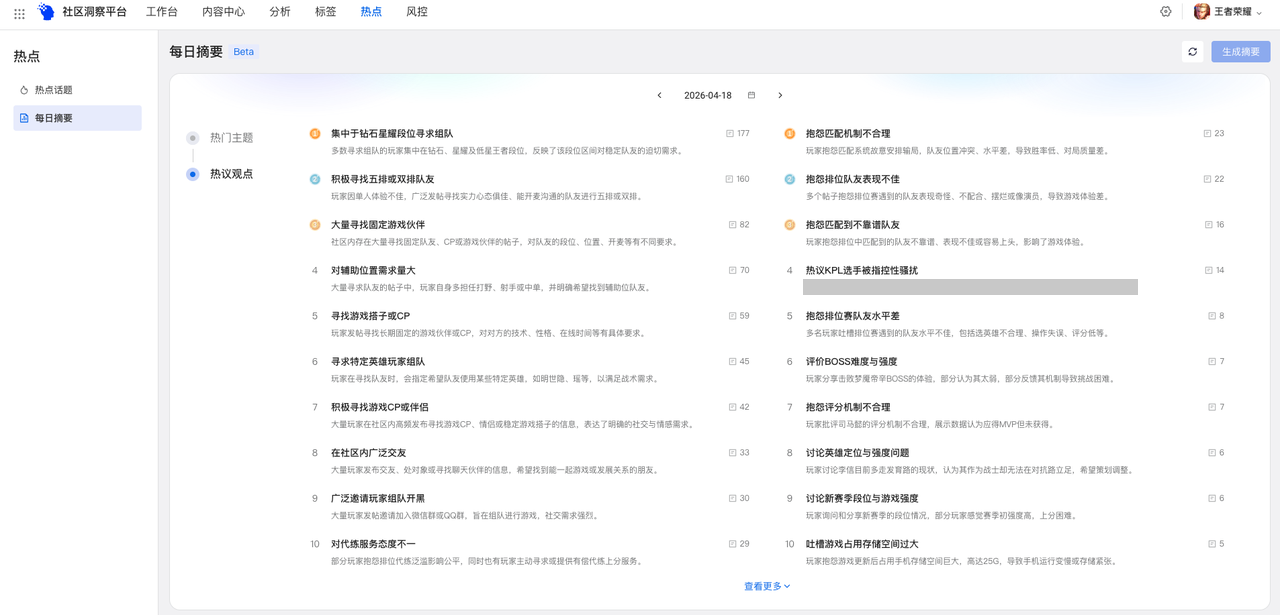The image size is (1280, 615).
Task: Click the post count icon showing 82
Action: click(x=733, y=225)
